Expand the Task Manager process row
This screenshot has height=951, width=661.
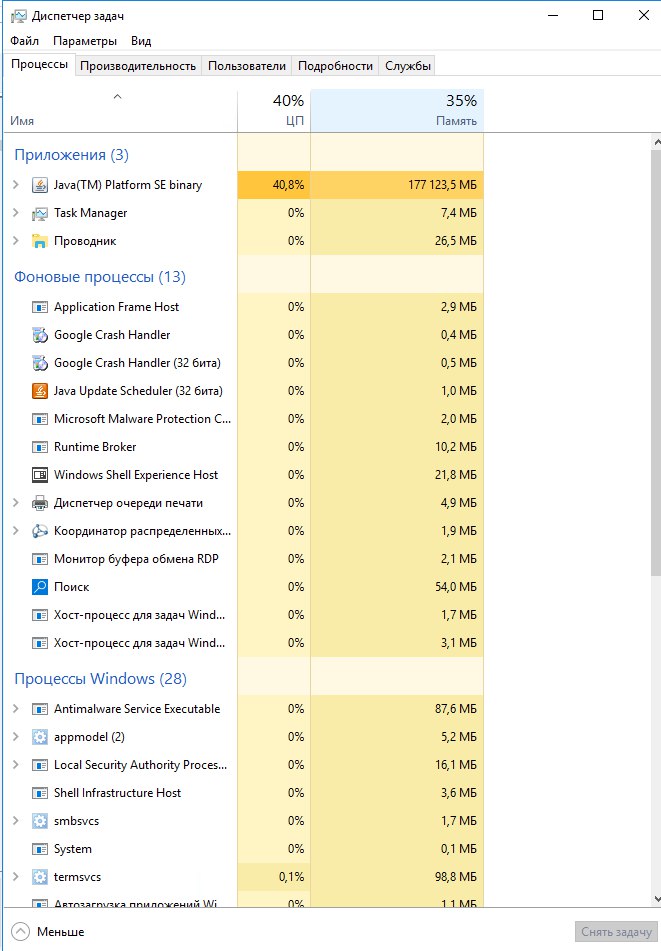(16, 212)
